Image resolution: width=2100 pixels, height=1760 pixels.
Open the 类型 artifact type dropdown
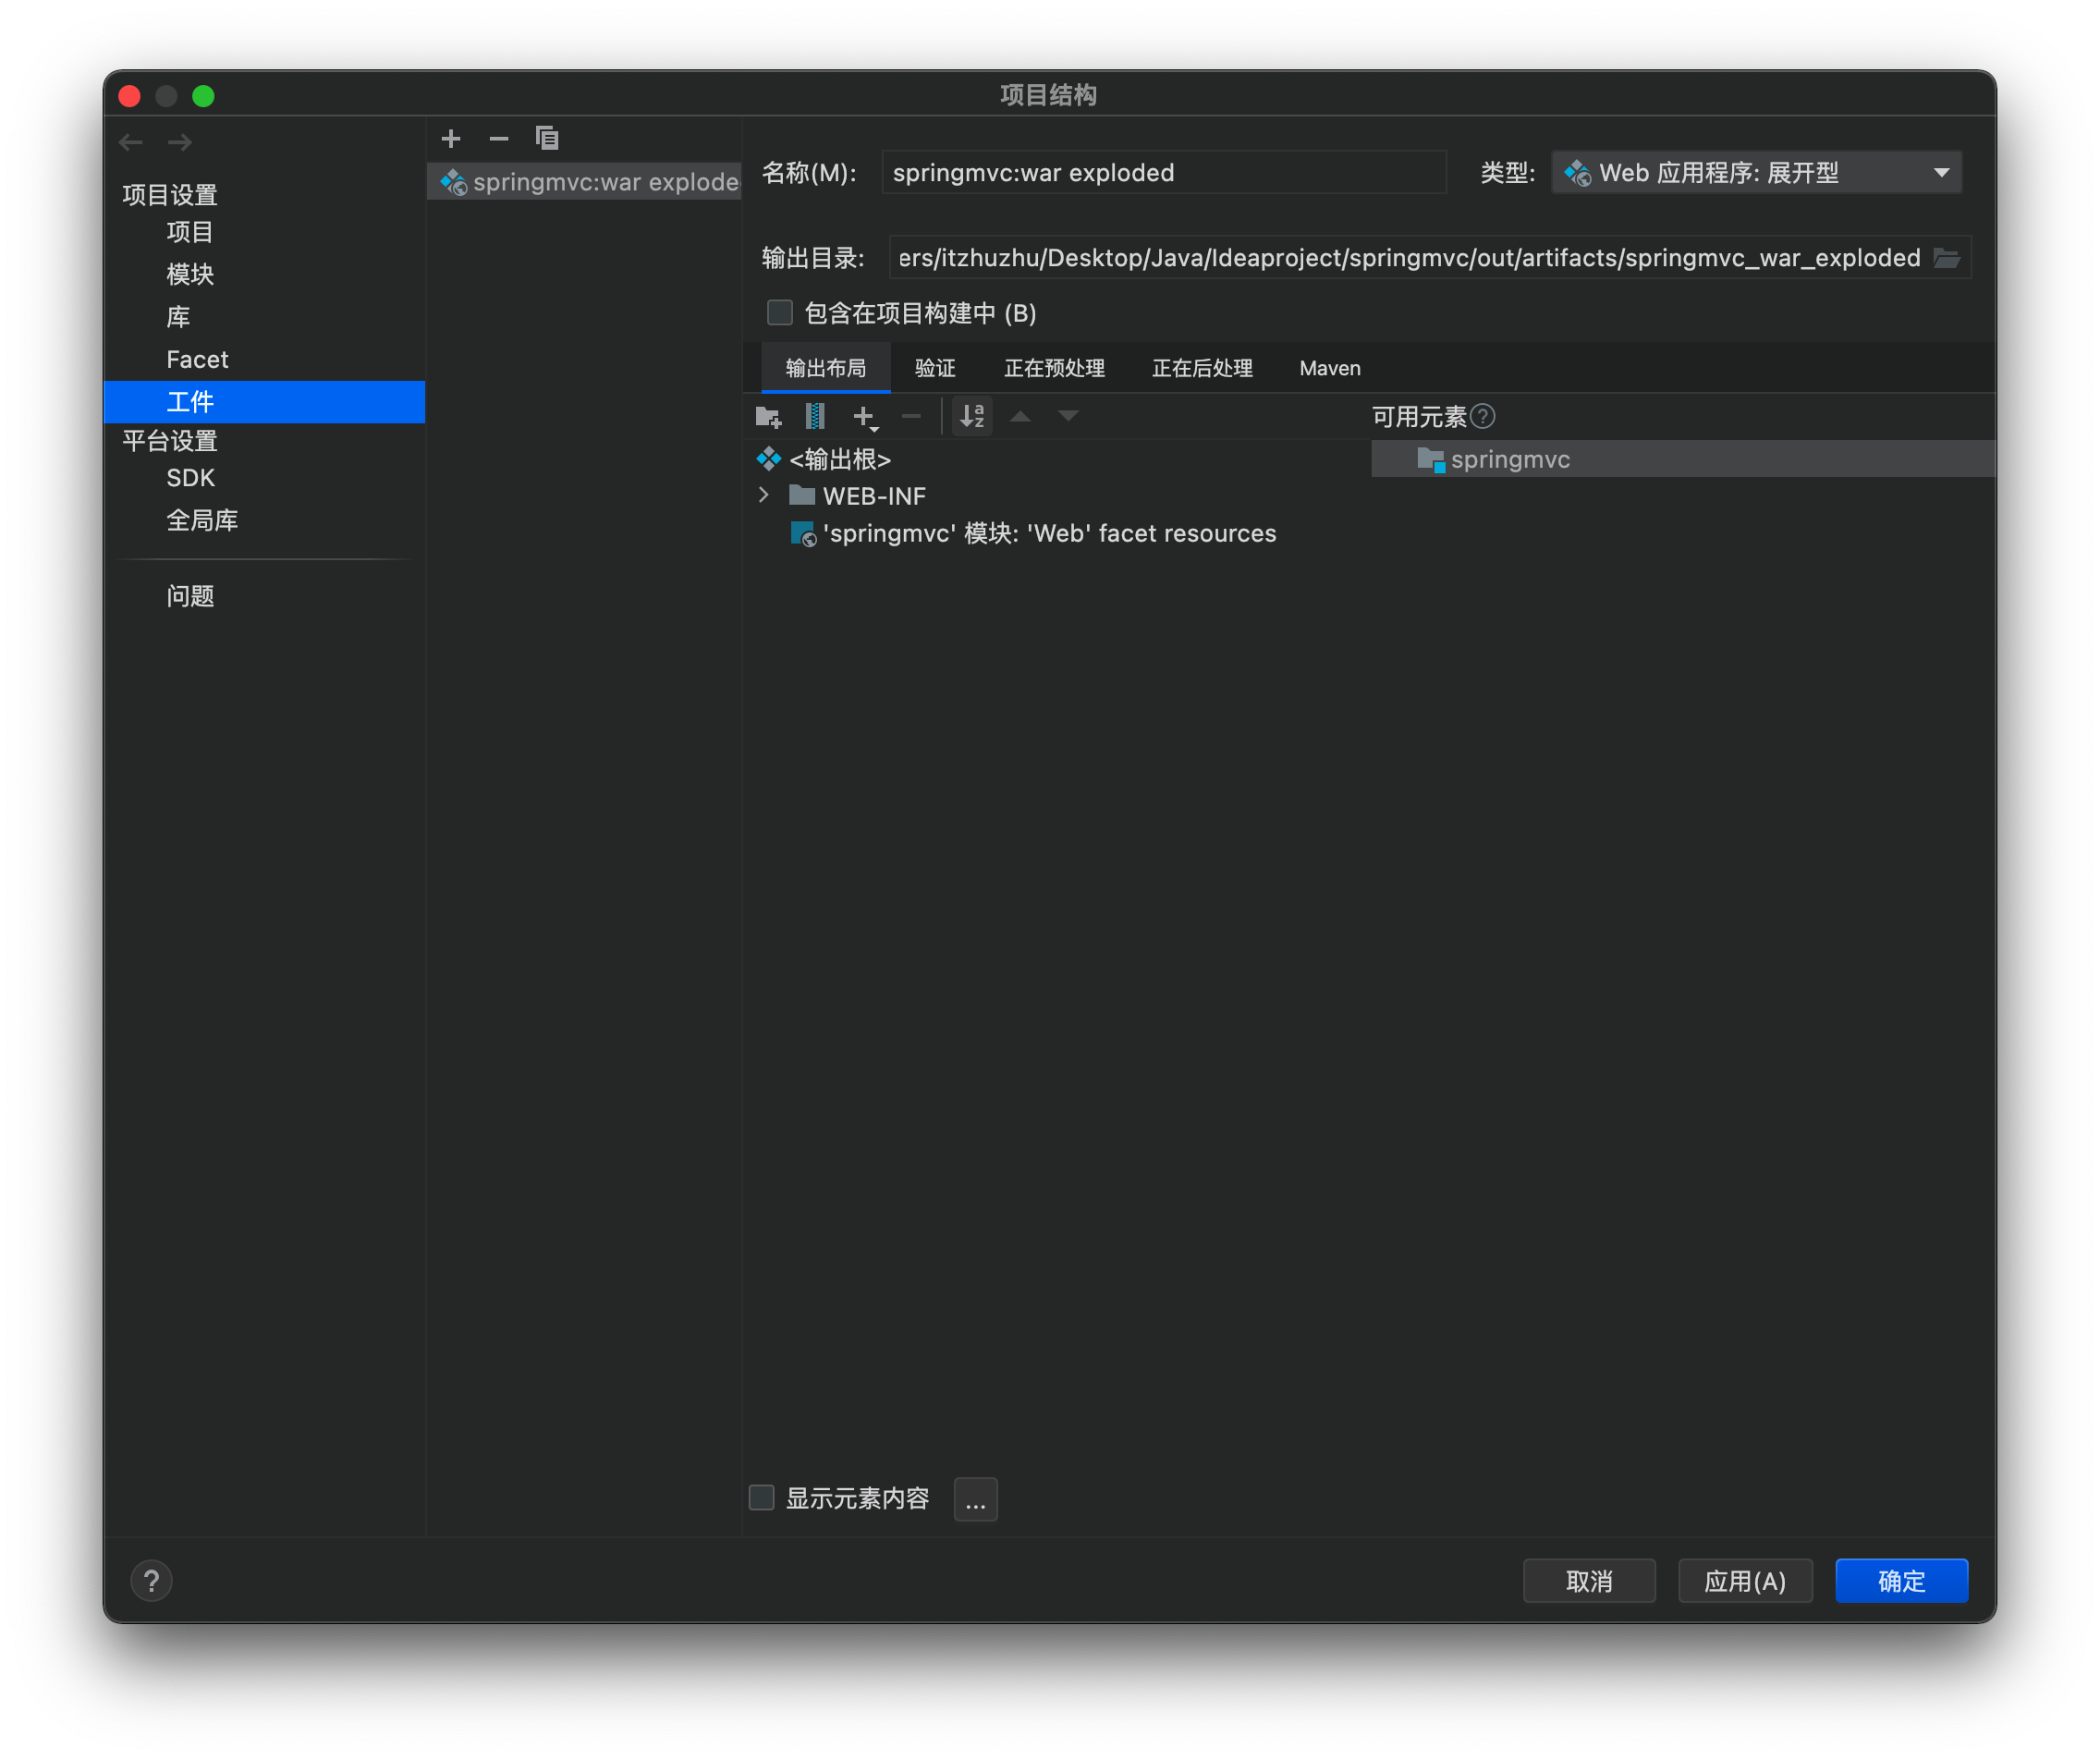1756,172
